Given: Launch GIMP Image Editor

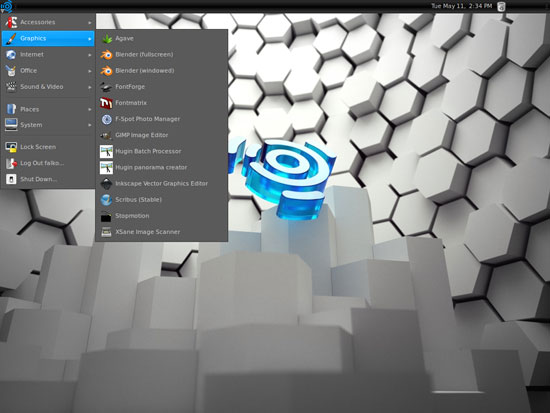Looking at the screenshot, I should (162, 135).
